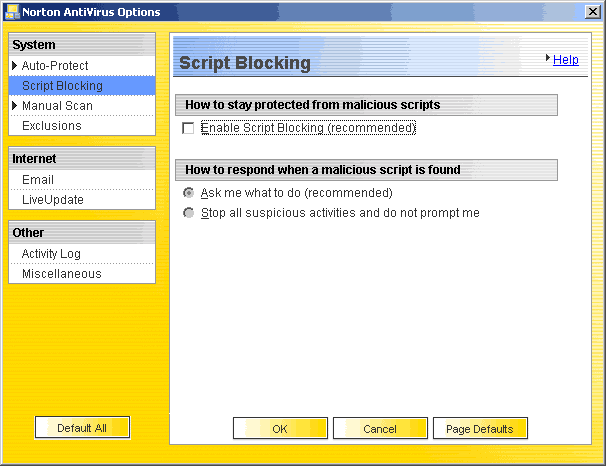Open the Miscellaneous options page

pos(61,274)
